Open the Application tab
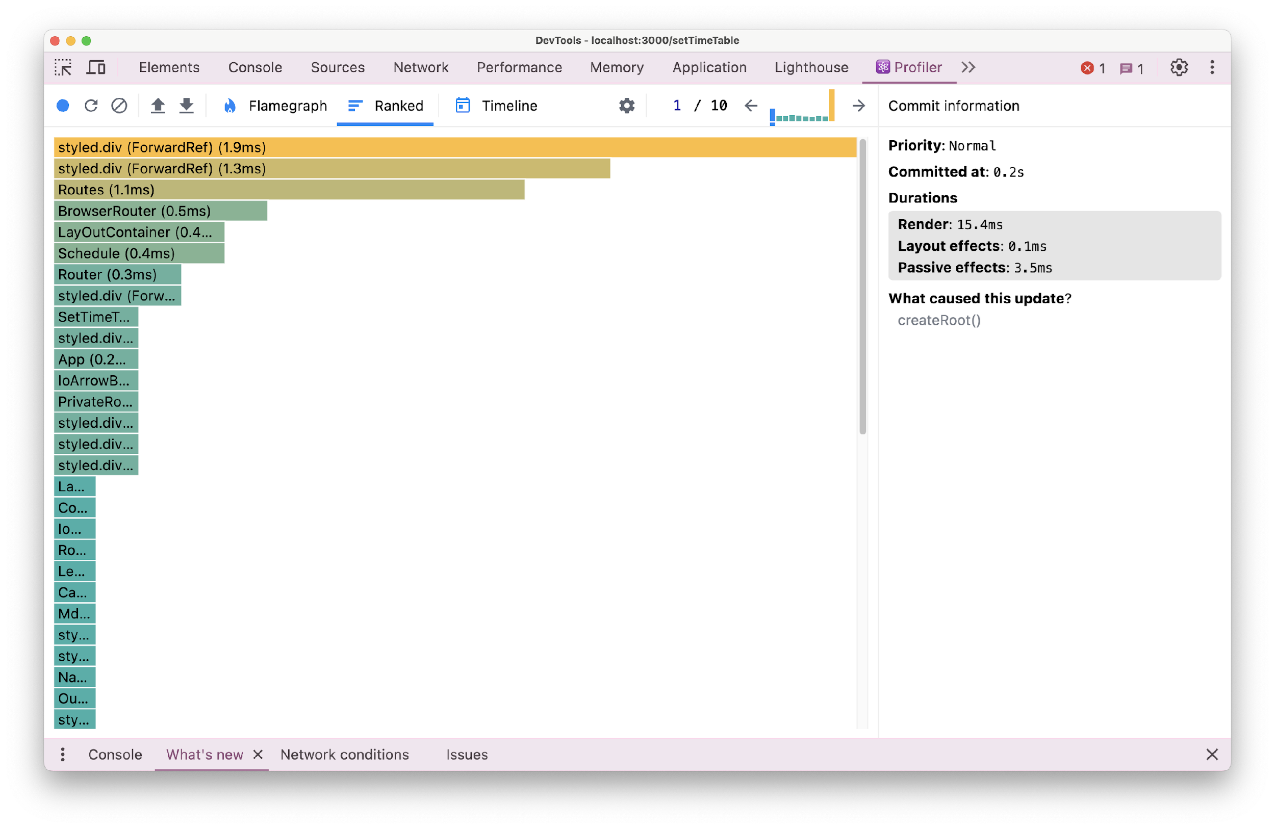Image resolution: width=1275 pixels, height=829 pixels. 709,68
